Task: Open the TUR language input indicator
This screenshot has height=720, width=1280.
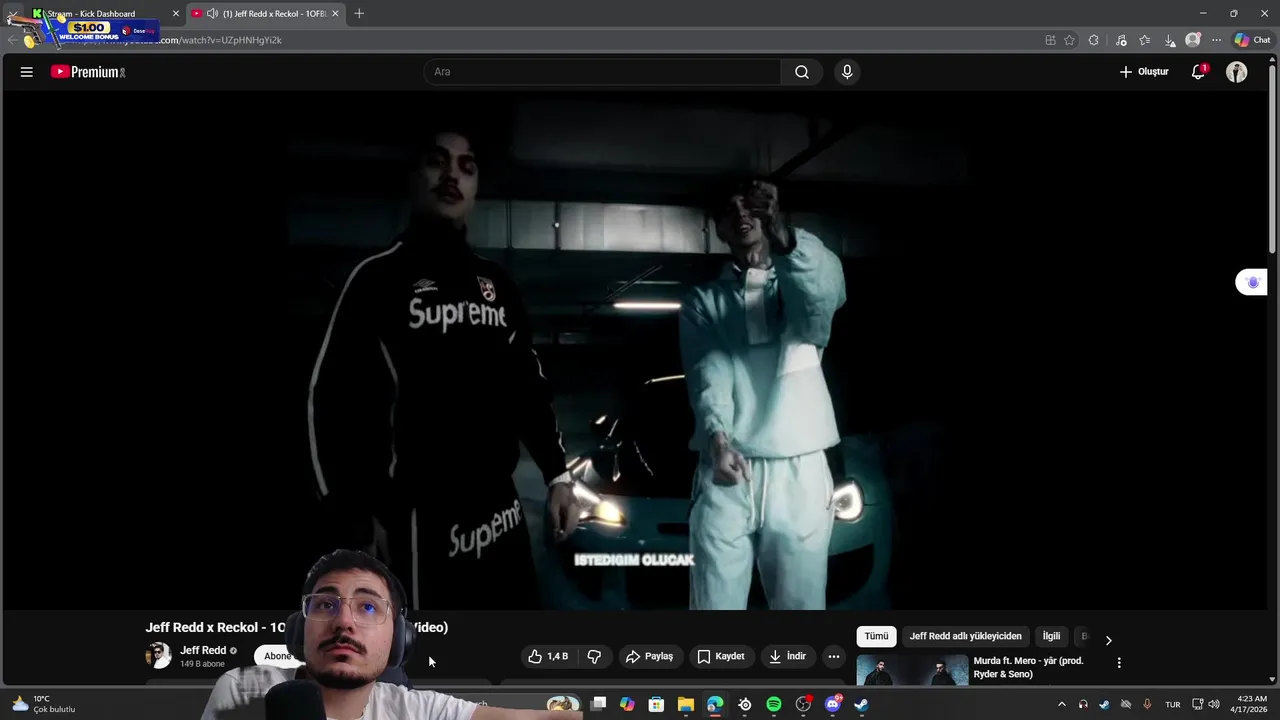Action: [1173, 705]
